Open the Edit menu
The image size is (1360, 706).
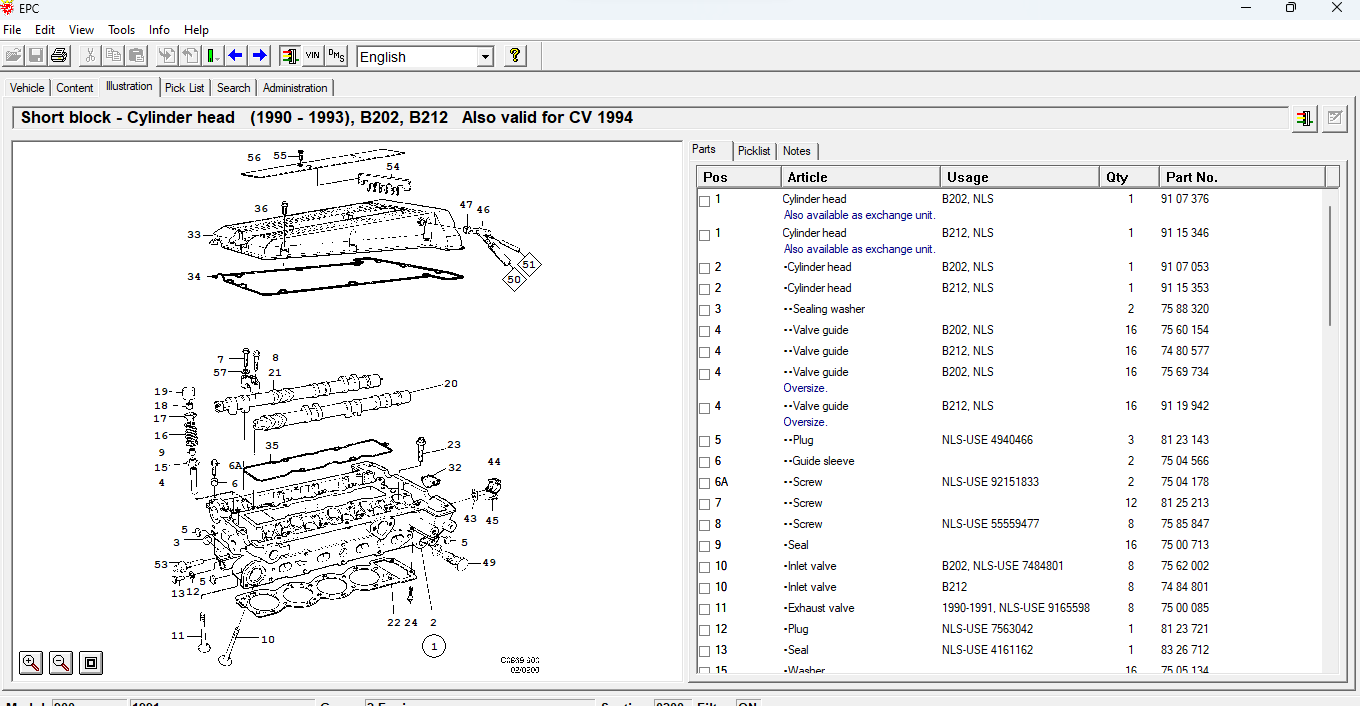pyautogui.click(x=45, y=30)
